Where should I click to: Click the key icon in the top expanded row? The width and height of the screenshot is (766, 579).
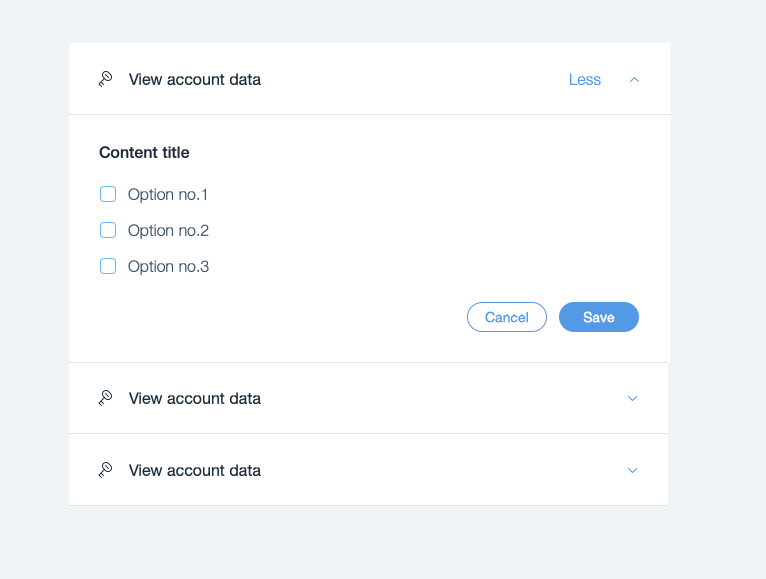[105, 79]
